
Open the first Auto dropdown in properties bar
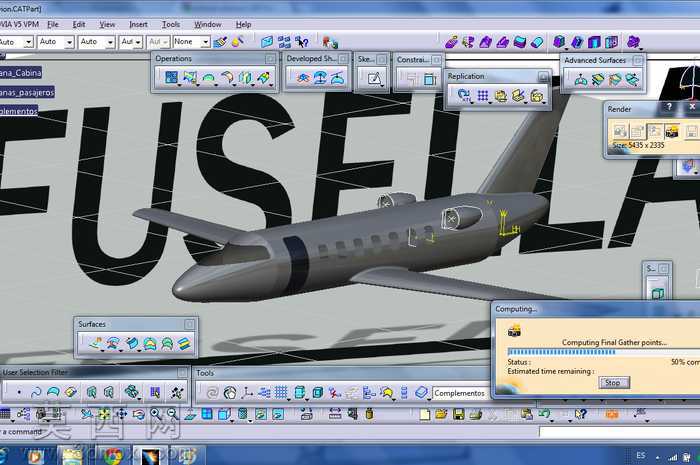tap(28, 42)
